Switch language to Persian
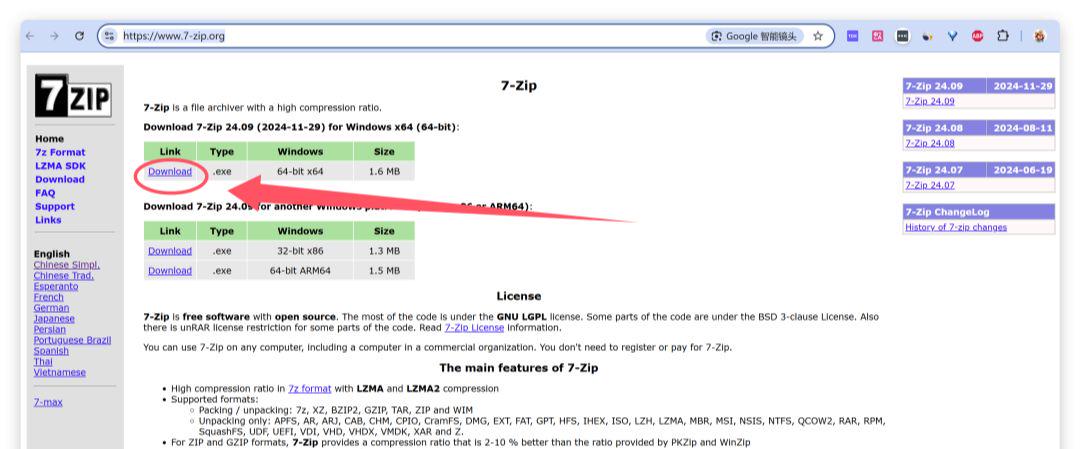 point(50,329)
